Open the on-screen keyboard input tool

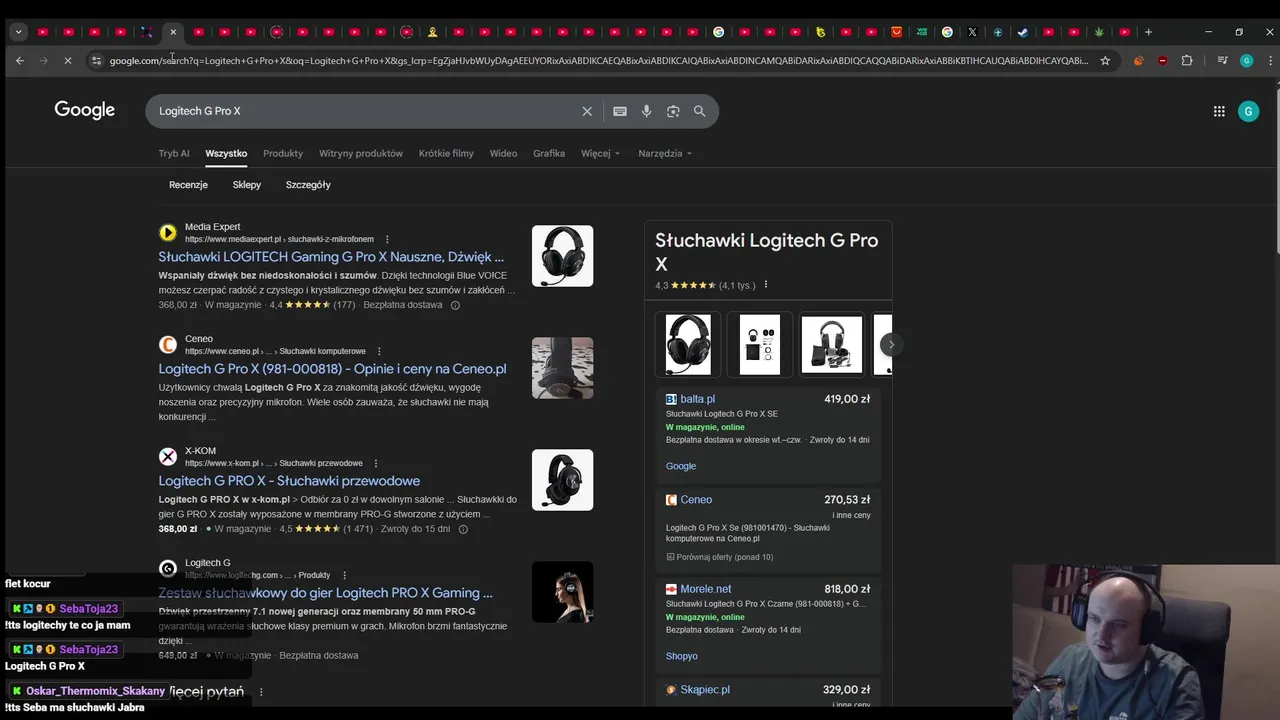[x=620, y=111]
